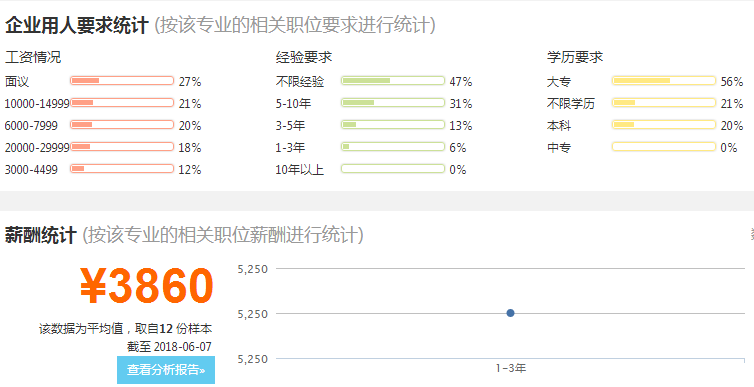Click the 大专 education bar
Viewport: 754px width, 387px height.
(x=664, y=81)
